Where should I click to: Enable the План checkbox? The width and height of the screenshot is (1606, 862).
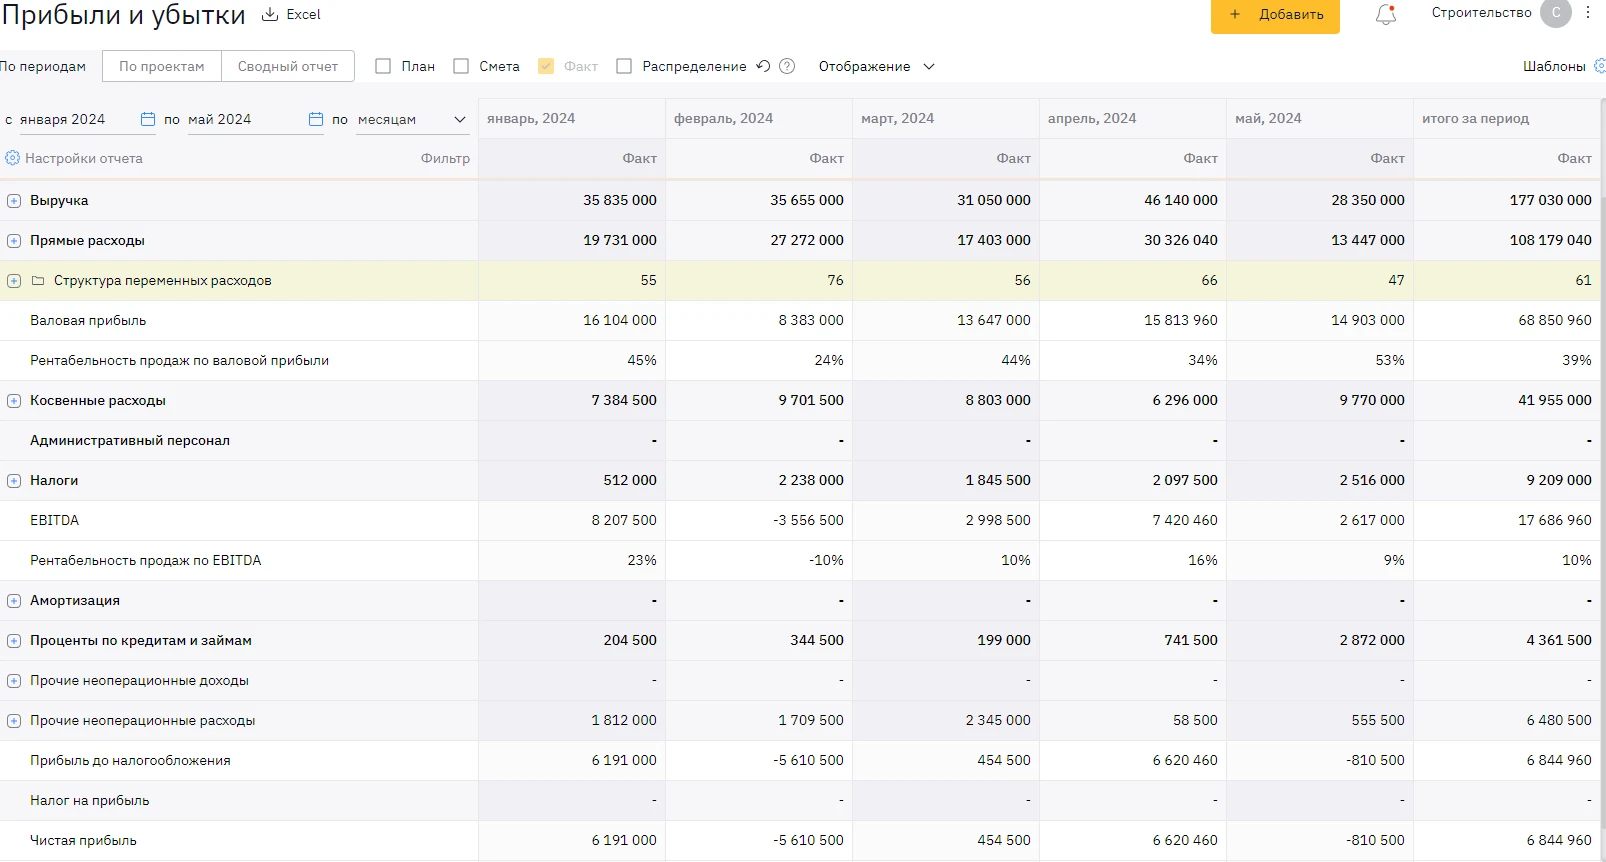[383, 66]
